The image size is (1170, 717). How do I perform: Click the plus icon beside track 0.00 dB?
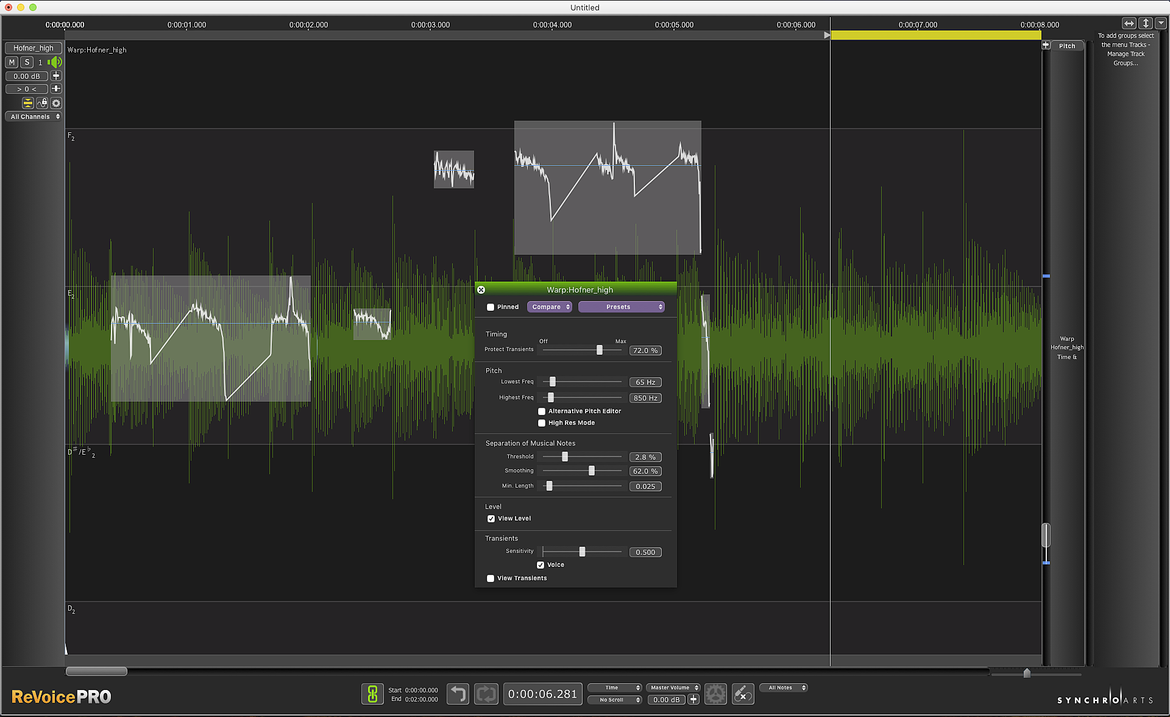point(56,76)
